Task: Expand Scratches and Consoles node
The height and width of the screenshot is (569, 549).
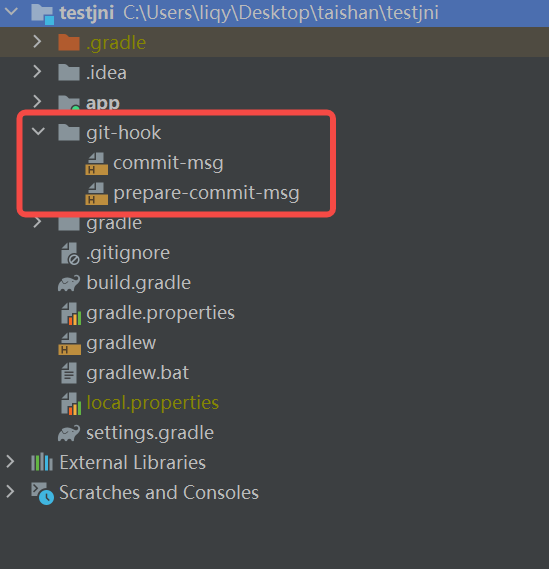Action: [x=10, y=492]
